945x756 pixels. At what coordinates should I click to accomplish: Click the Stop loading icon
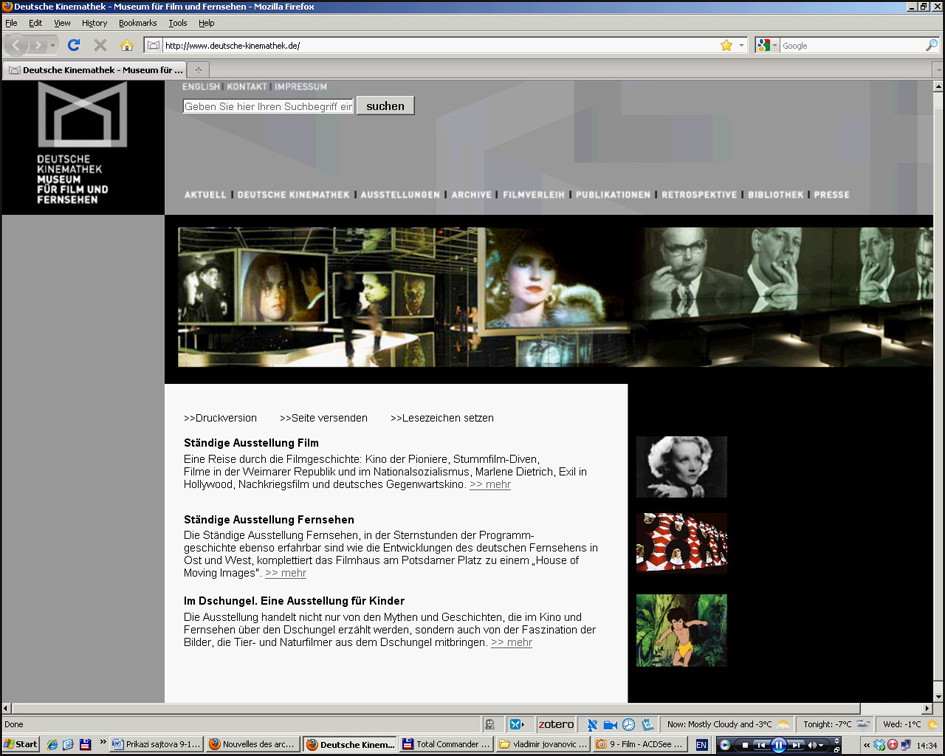click(100, 45)
